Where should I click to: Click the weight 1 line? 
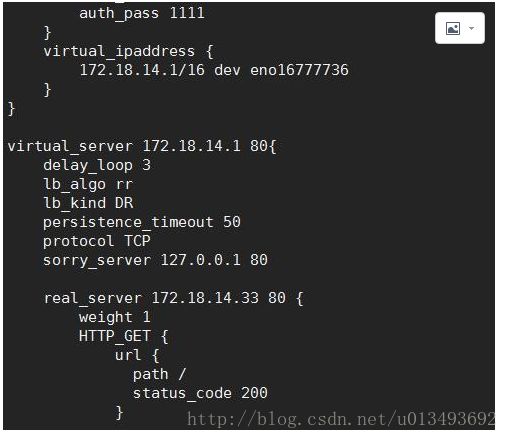pos(115,317)
